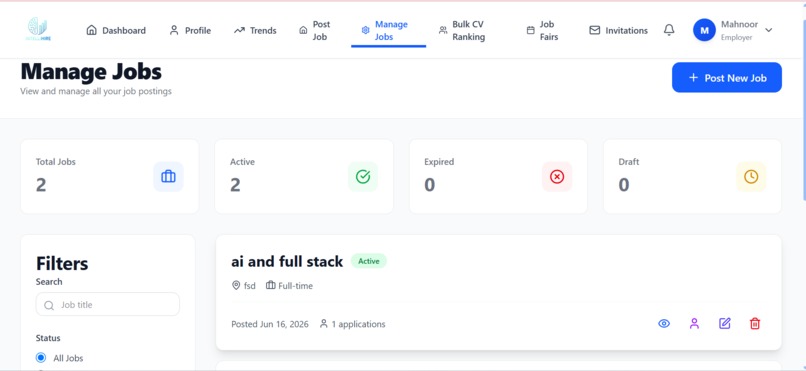Viewport: 806px width, 371px height.
Task: Open the ai and full stack title
Action: click(287, 262)
